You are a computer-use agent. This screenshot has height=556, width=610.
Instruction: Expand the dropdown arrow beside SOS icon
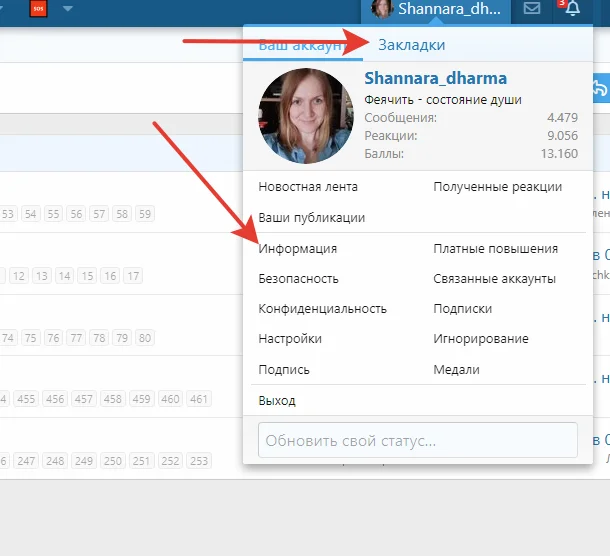(68, 9)
